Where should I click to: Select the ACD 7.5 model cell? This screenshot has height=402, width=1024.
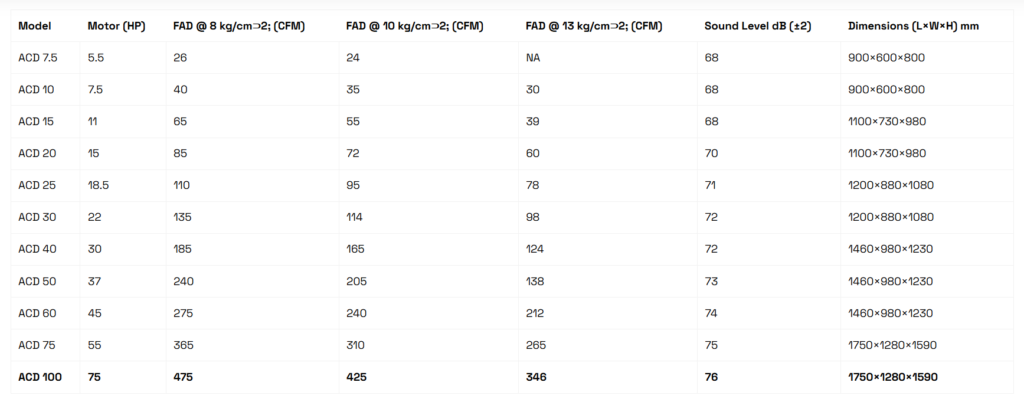click(x=38, y=58)
